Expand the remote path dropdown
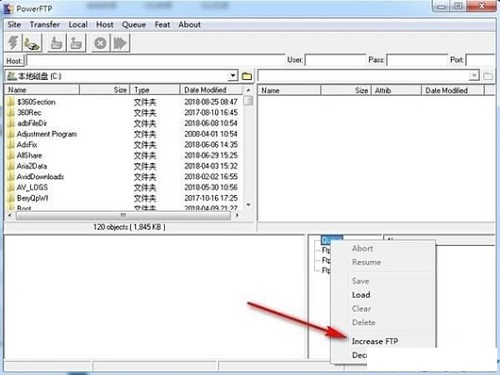The width and height of the screenshot is (500, 375). click(474, 76)
